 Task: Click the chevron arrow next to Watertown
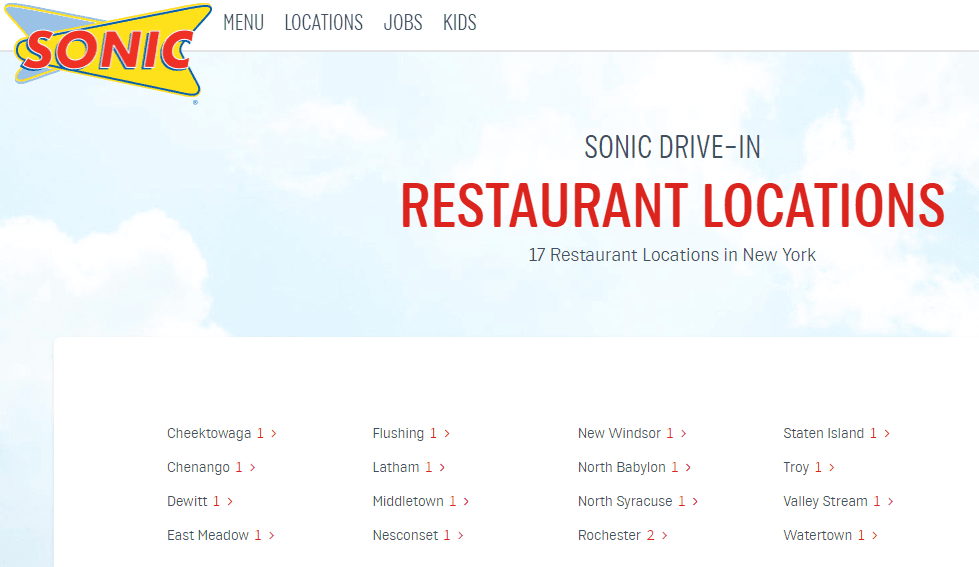click(x=875, y=535)
